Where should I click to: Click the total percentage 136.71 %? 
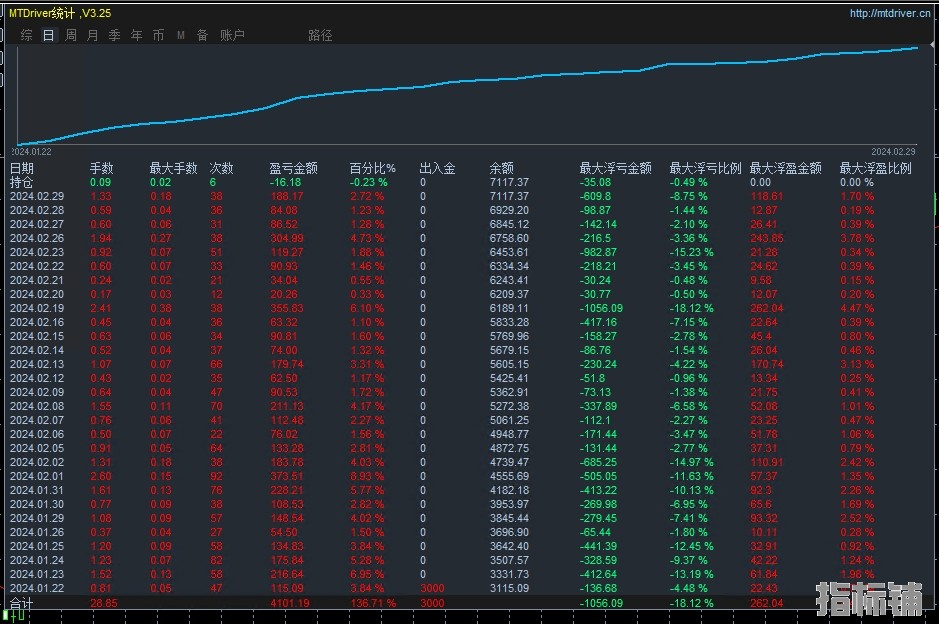372,603
